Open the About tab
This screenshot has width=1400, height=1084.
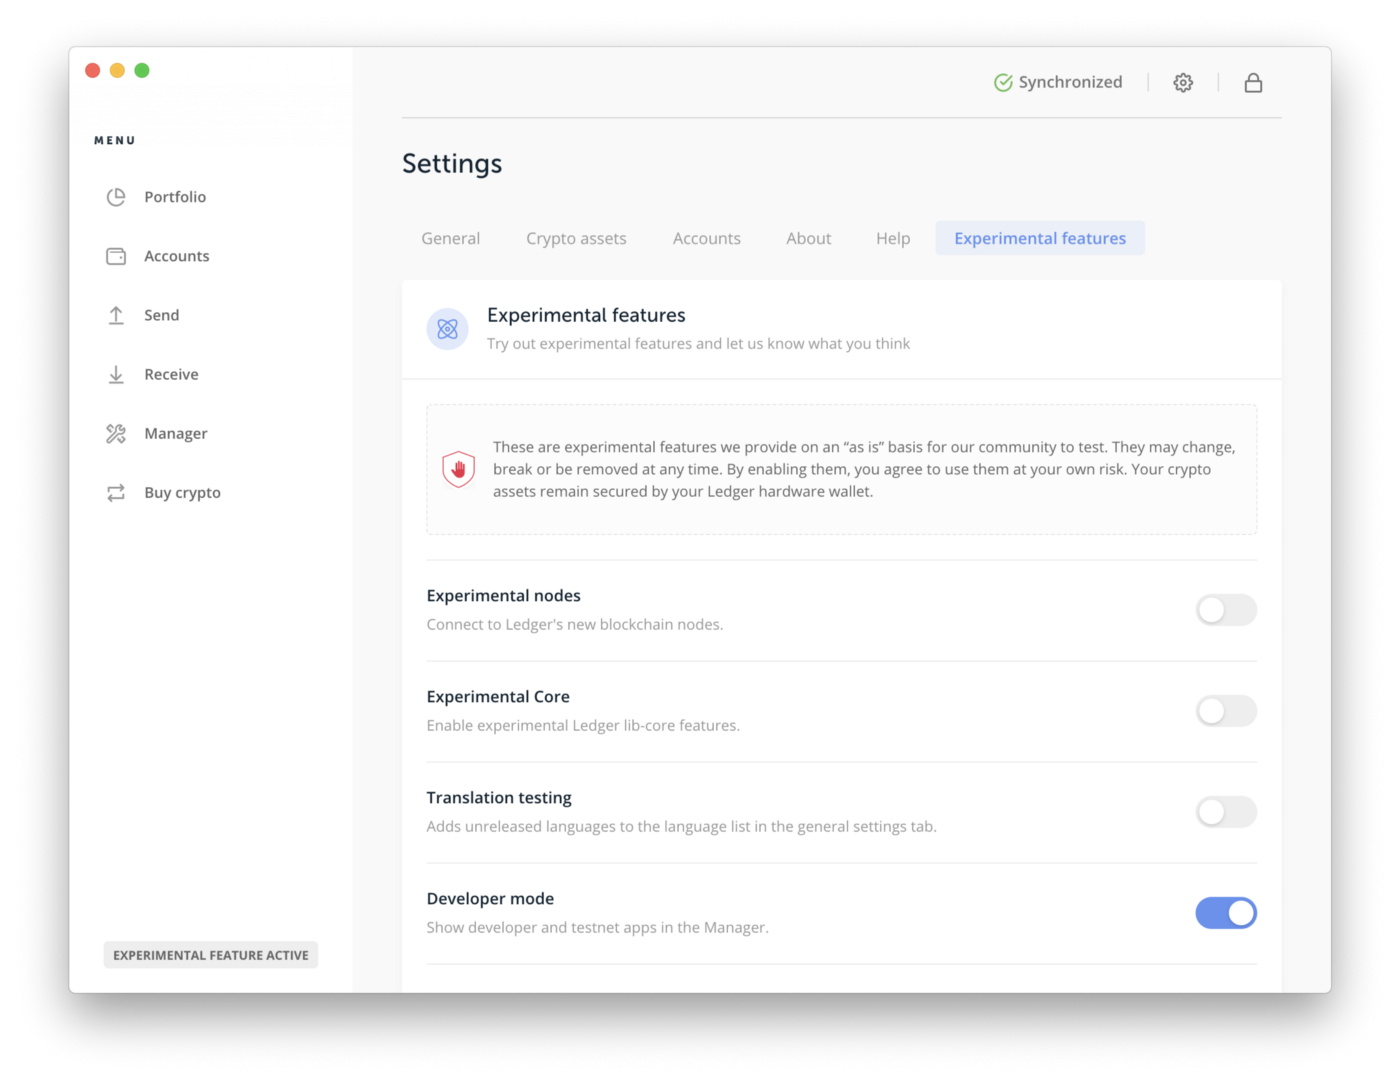point(808,238)
